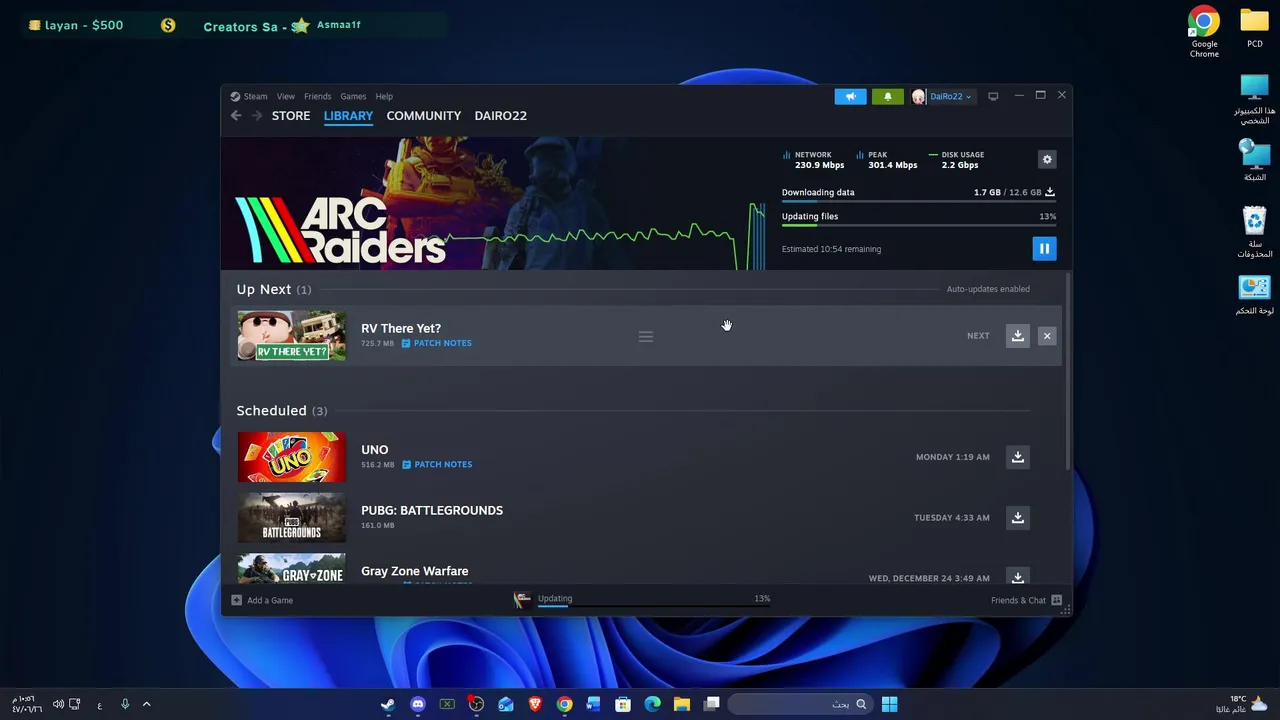
Task: Open the weather widget in taskbar
Action: (x=1243, y=704)
